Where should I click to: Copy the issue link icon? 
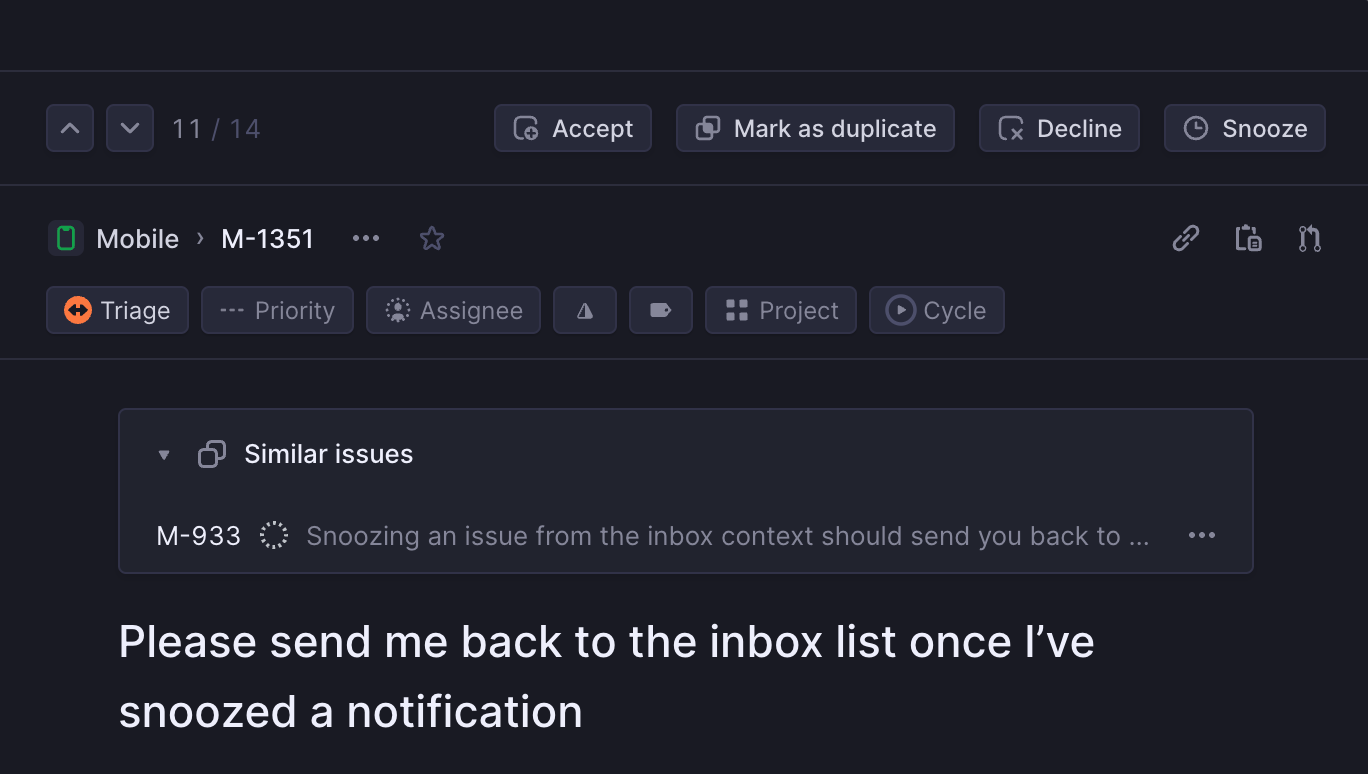pos(1185,238)
